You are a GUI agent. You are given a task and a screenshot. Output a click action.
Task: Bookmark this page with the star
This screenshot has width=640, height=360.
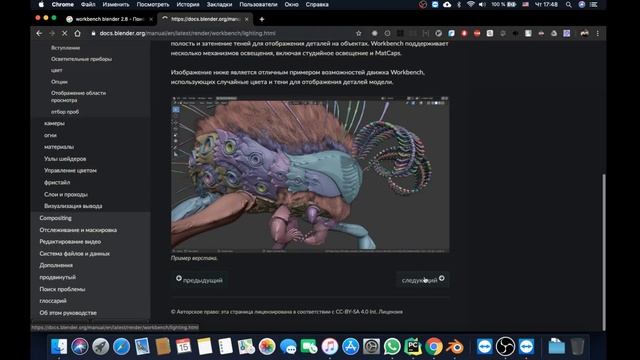pos(358,33)
